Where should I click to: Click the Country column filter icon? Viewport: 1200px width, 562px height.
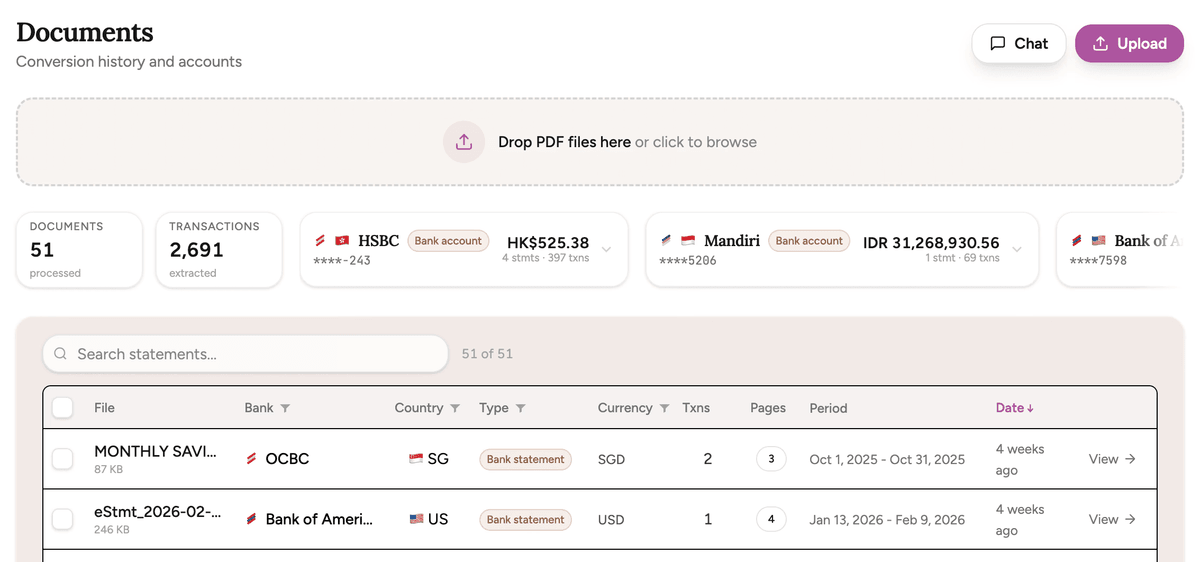coord(455,408)
